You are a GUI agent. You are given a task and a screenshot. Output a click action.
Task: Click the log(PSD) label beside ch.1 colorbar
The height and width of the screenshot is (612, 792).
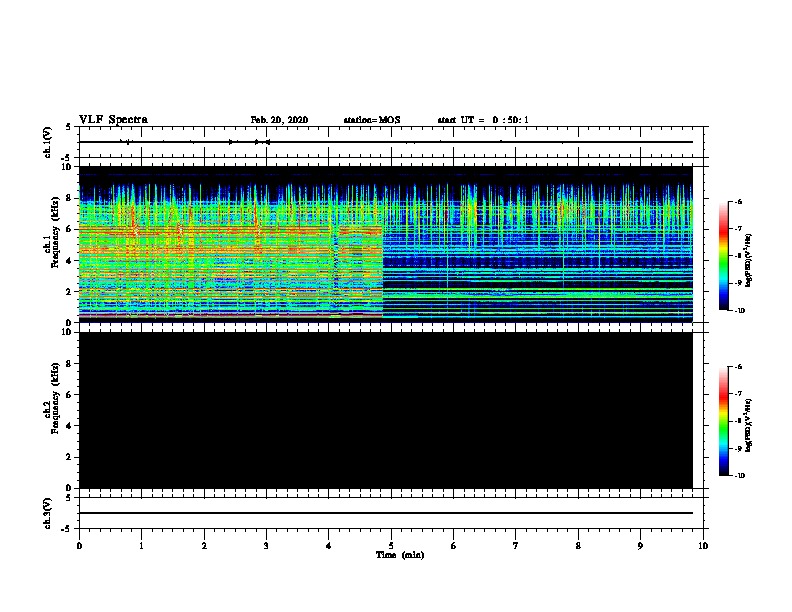pos(748,260)
